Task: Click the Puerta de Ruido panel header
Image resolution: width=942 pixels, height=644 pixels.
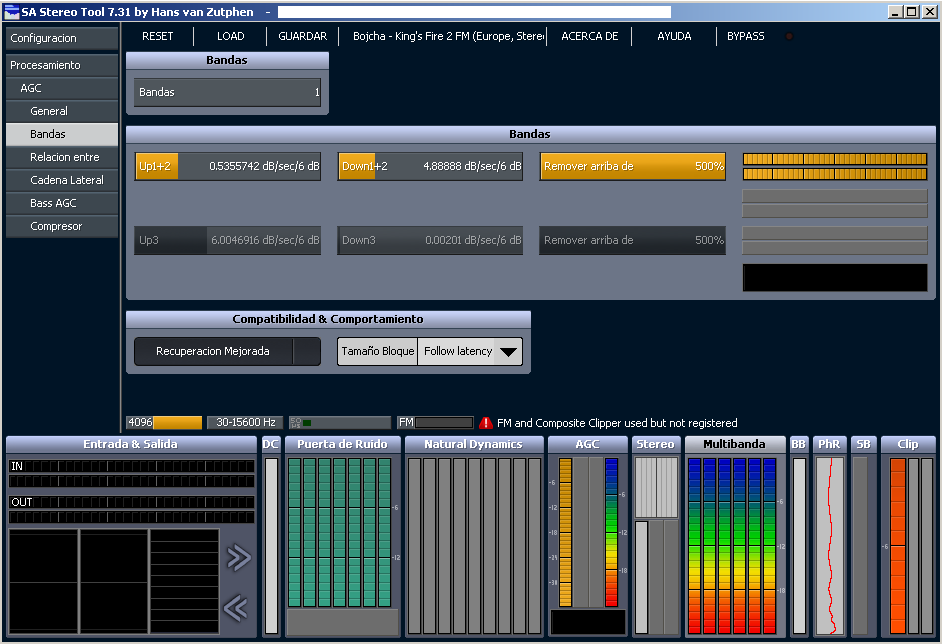Action: 342,444
